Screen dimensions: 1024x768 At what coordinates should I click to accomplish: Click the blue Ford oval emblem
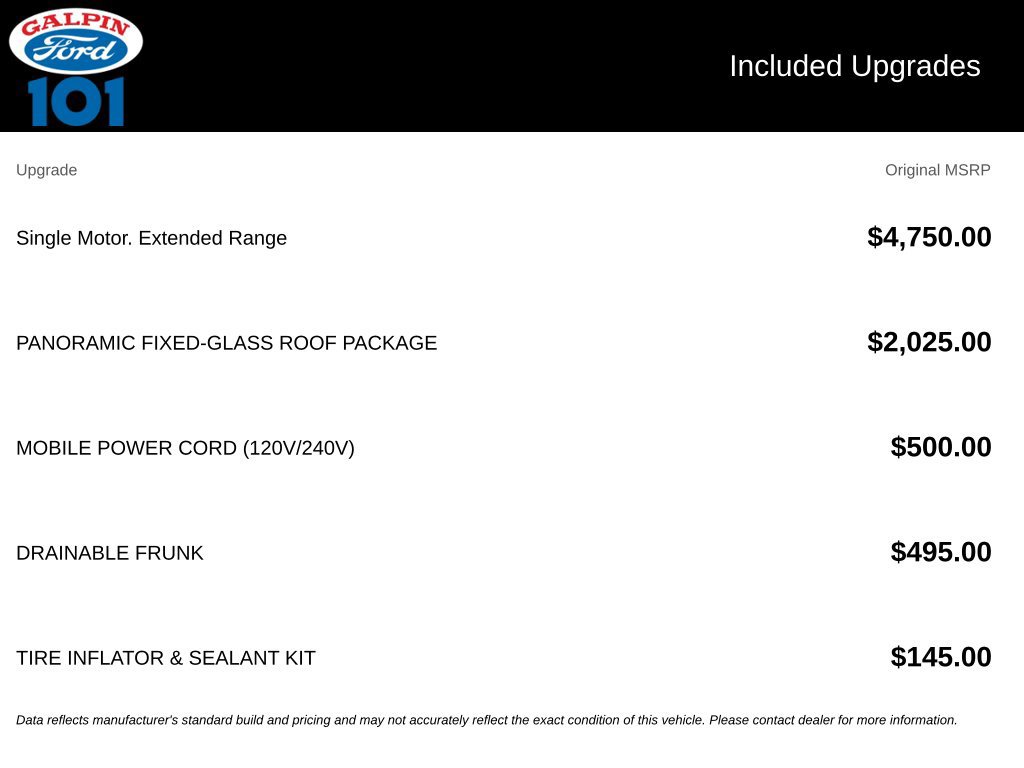[x=76, y=50]
